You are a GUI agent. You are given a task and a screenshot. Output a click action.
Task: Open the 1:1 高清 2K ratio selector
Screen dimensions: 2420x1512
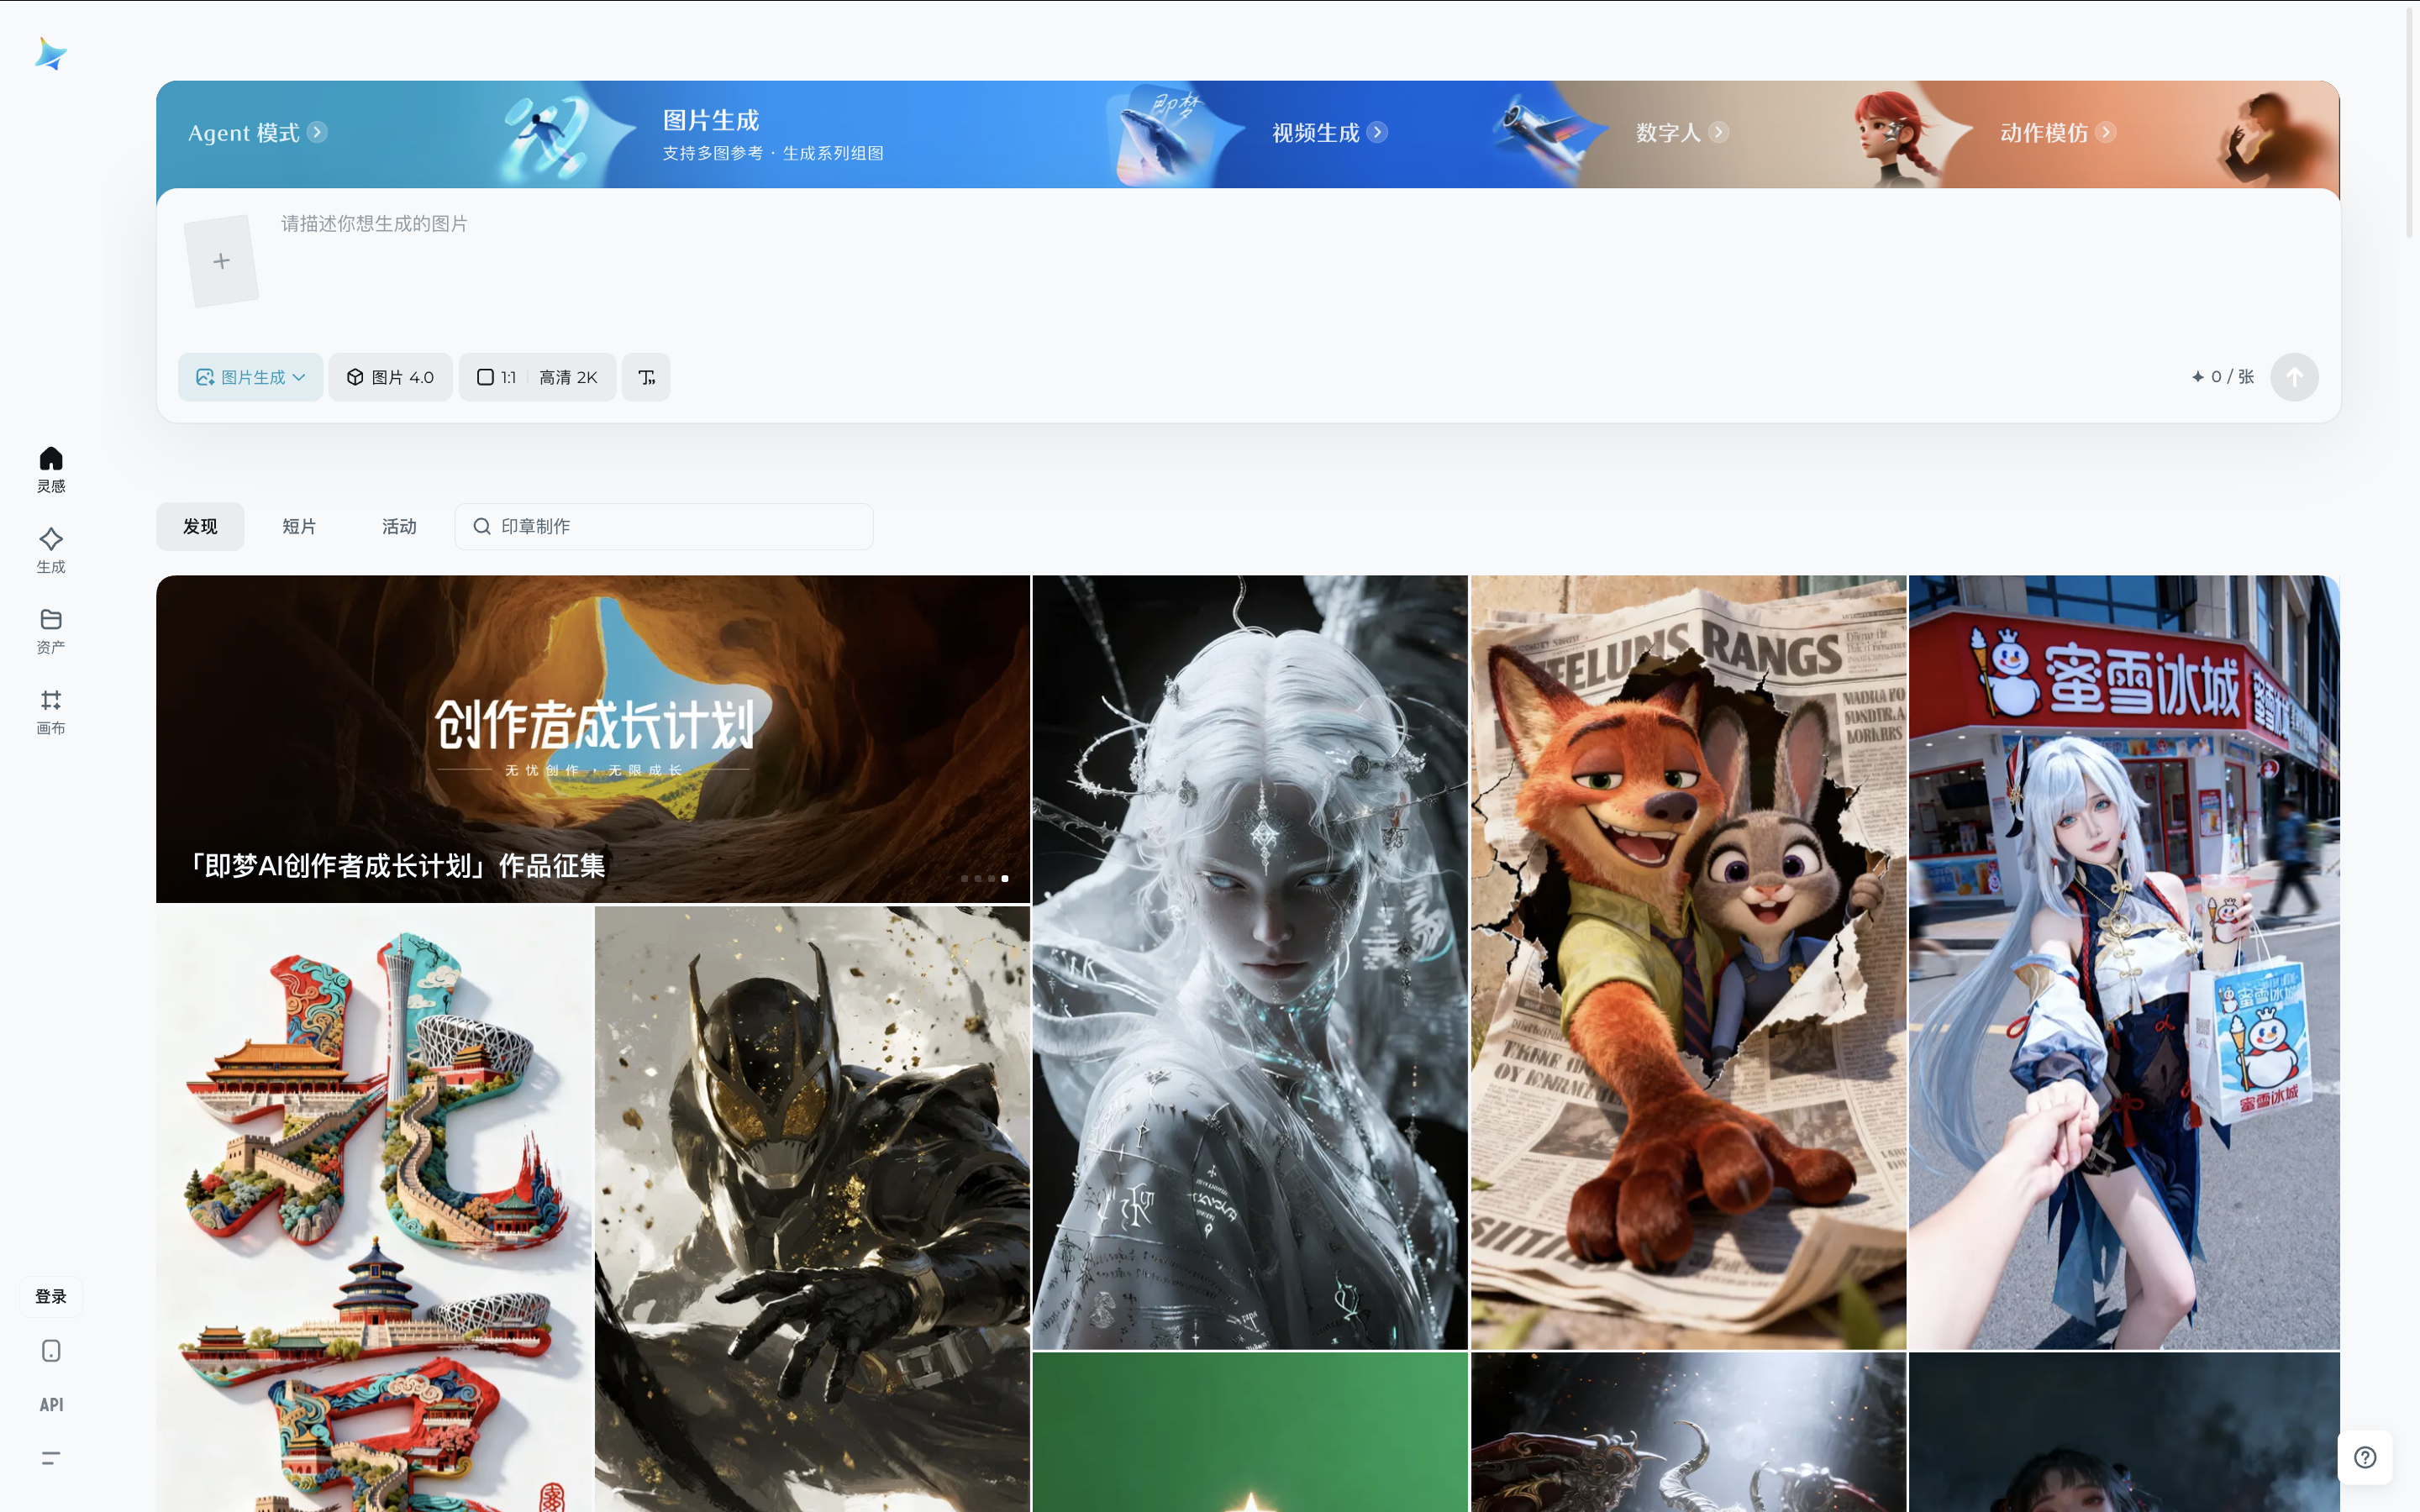537,377
